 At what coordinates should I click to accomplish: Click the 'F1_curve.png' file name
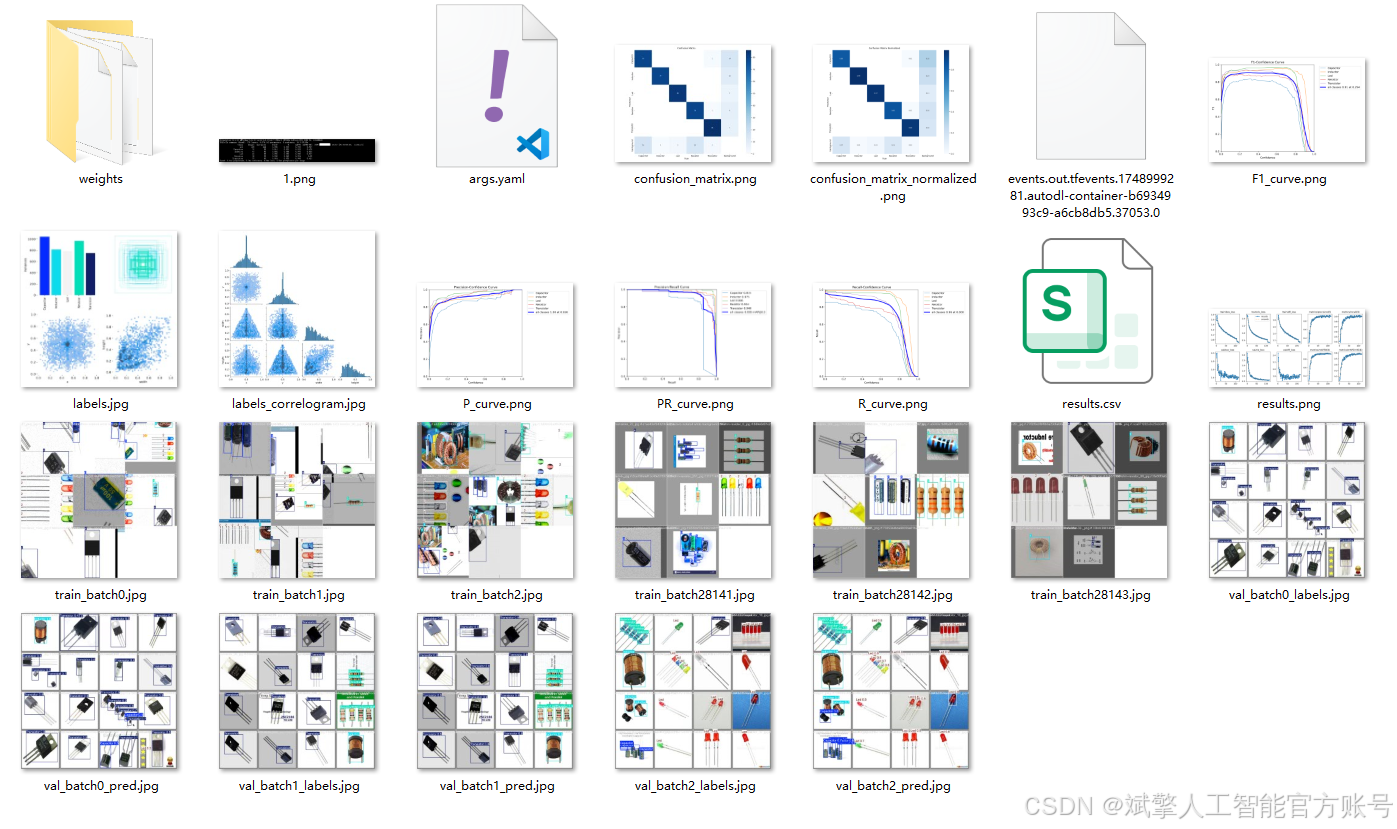pos(1288,179)
